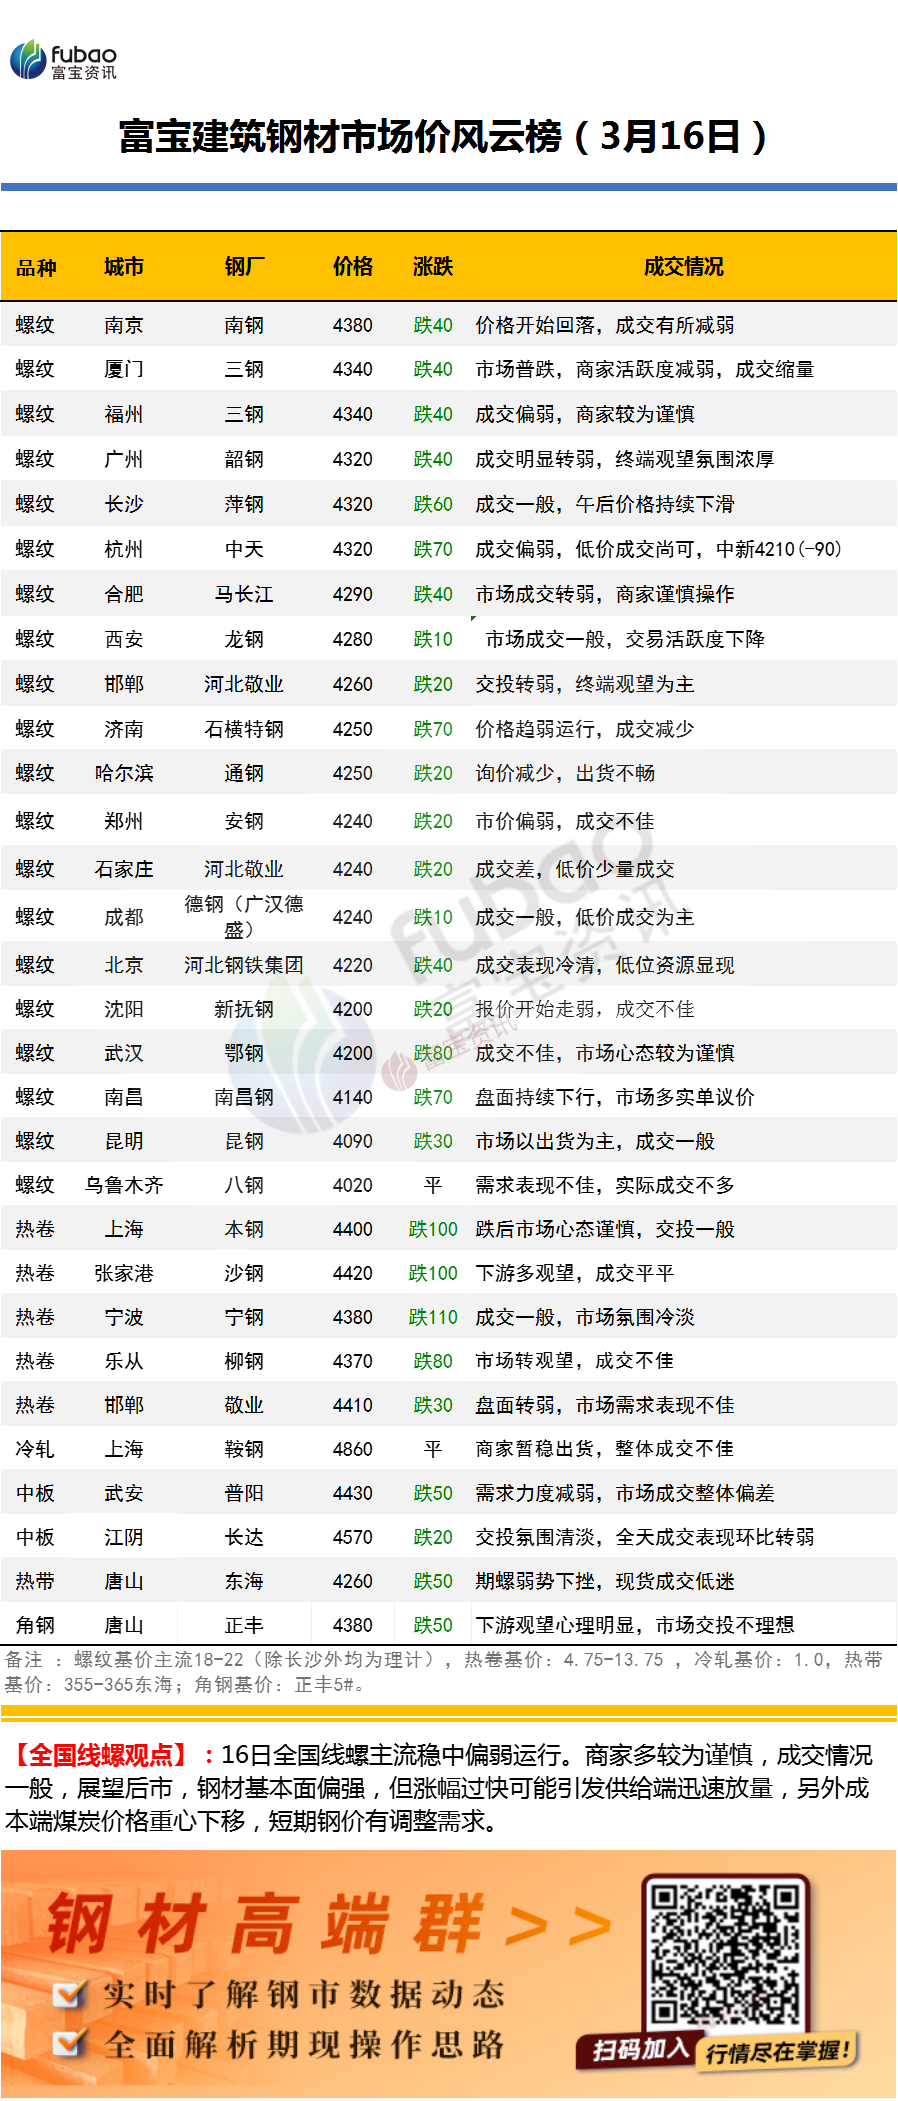
Task: Click the Fubao 富宝资讯 logo
Action: click(x=63, y=60)
